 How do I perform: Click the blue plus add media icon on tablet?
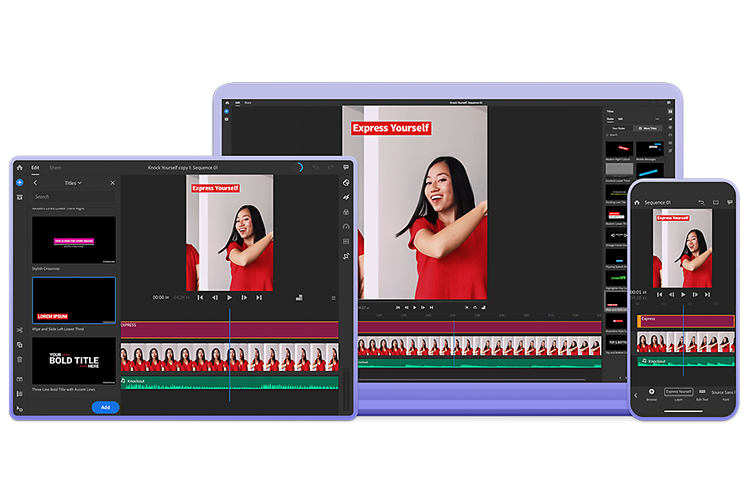(19, 183)
